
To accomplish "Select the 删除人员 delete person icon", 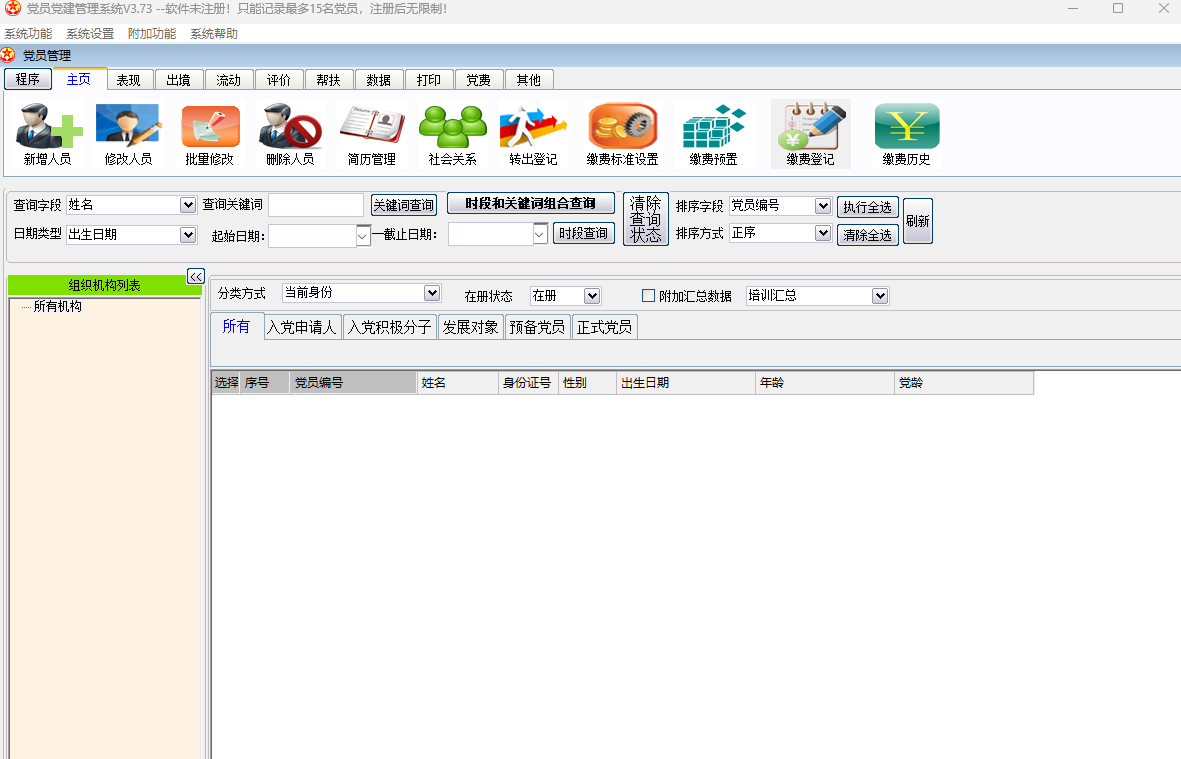I will (290, 135).
